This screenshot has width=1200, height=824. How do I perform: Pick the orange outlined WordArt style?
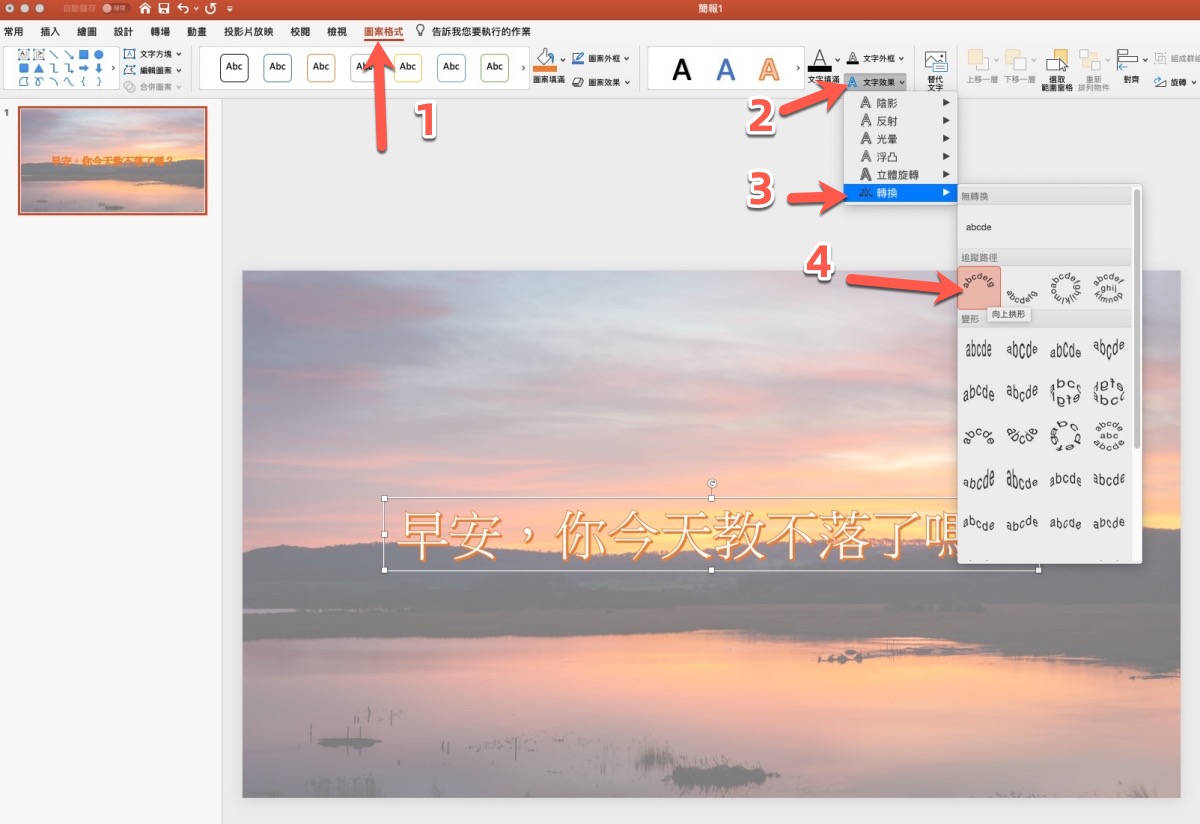768,69
